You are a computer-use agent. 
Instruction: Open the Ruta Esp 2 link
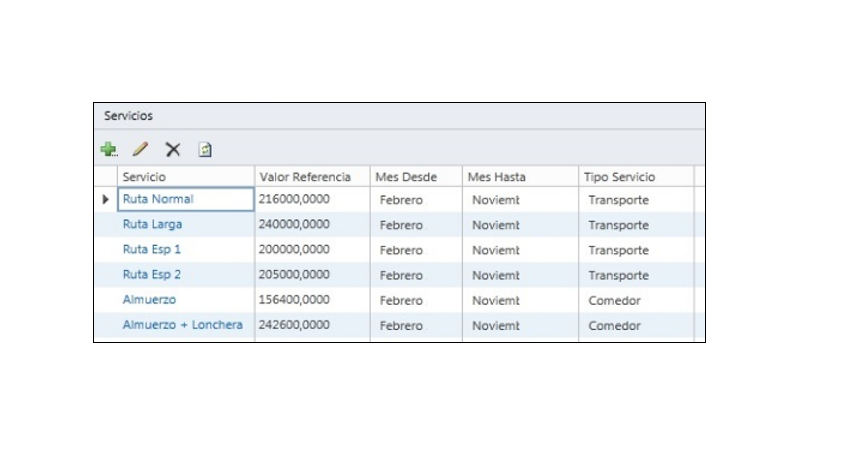click(x=152, y=274)
